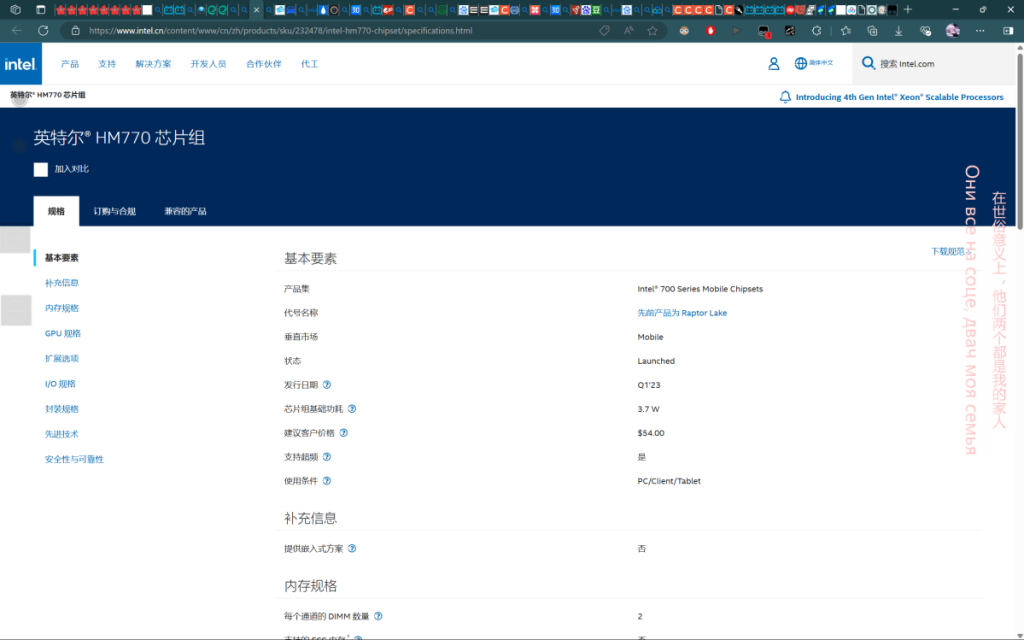Open the 代工 menu
The width and height of the screenshot is (1024, 640).
pyautogui.click(x=310, y=64)
